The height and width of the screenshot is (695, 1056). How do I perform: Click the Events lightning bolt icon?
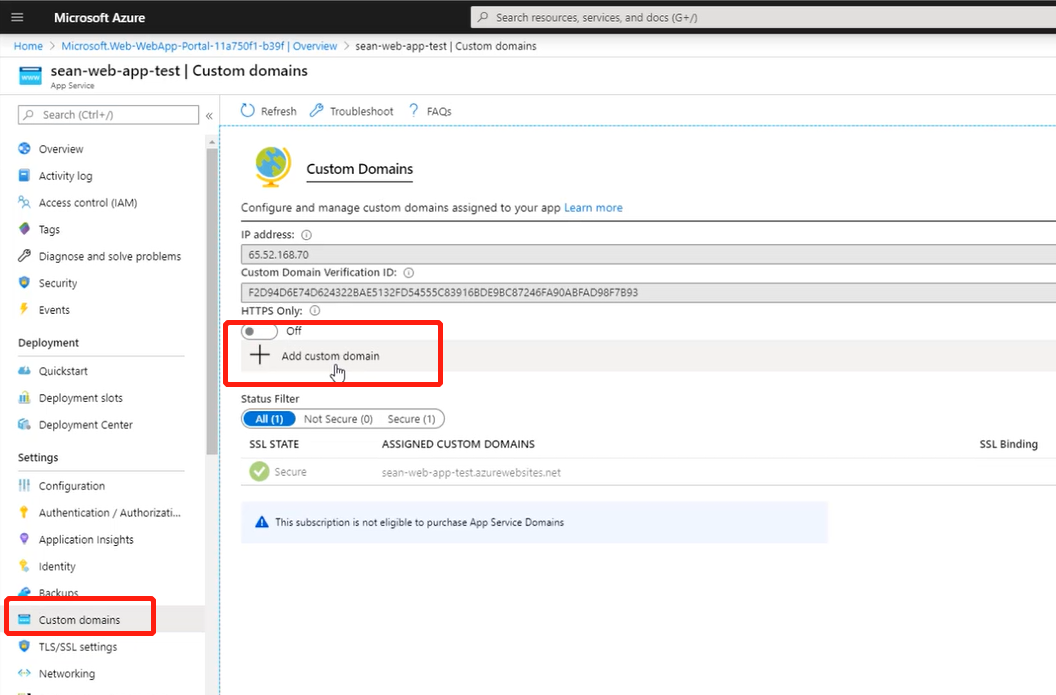[x=24, y=310]
